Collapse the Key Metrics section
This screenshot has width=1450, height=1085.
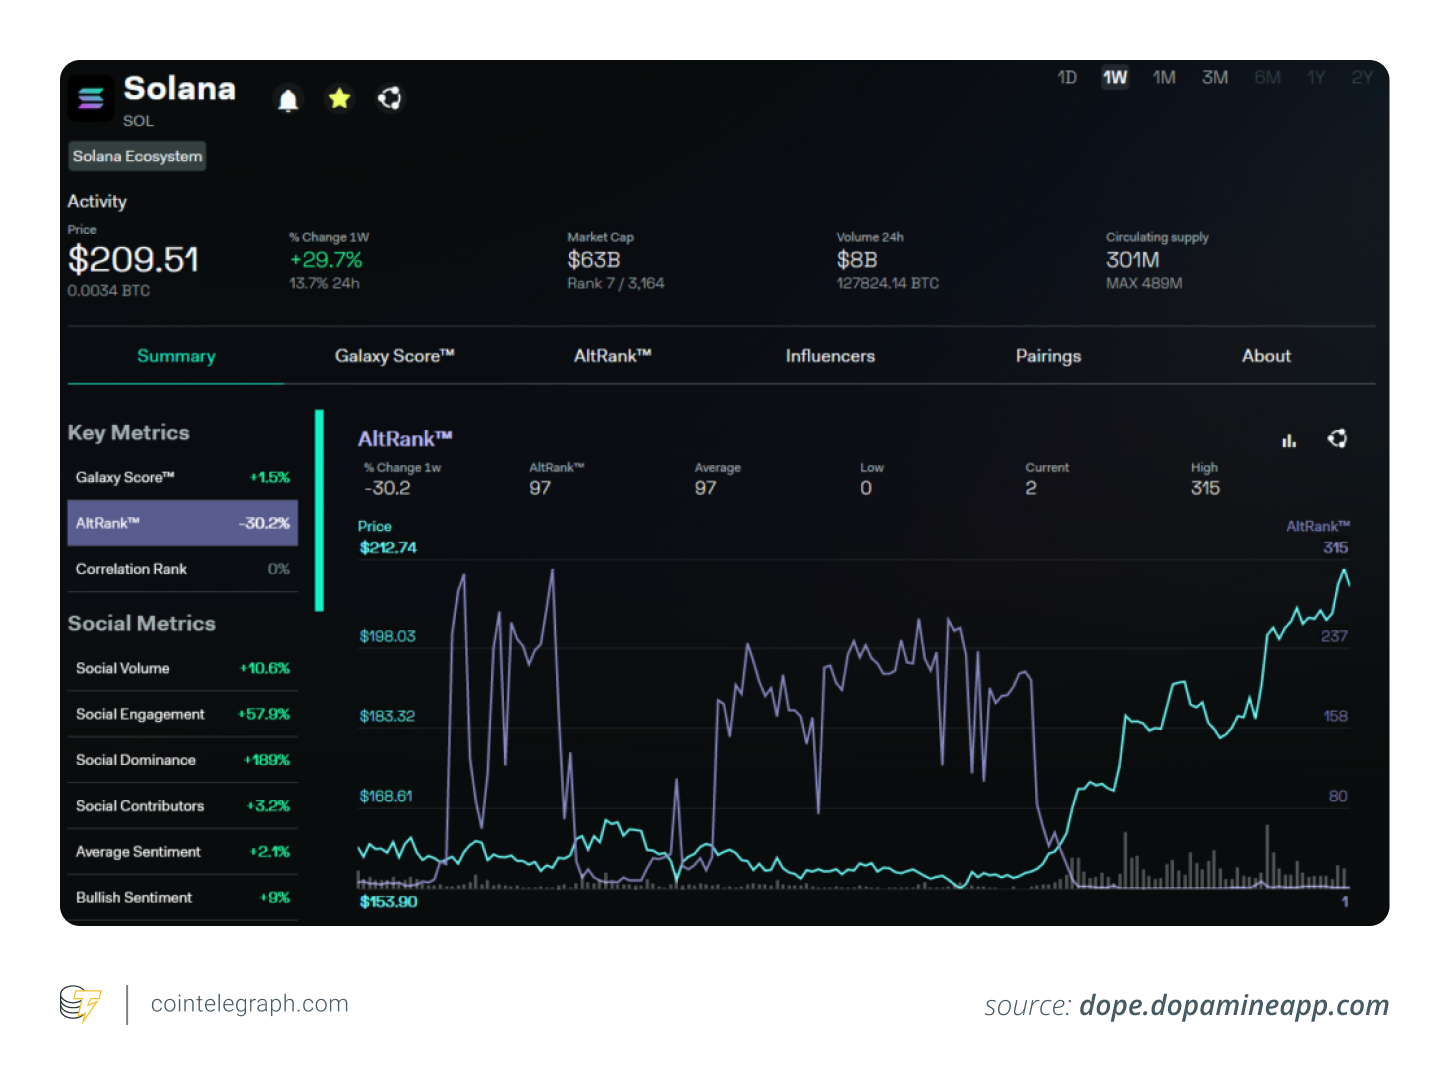point(128,432)
